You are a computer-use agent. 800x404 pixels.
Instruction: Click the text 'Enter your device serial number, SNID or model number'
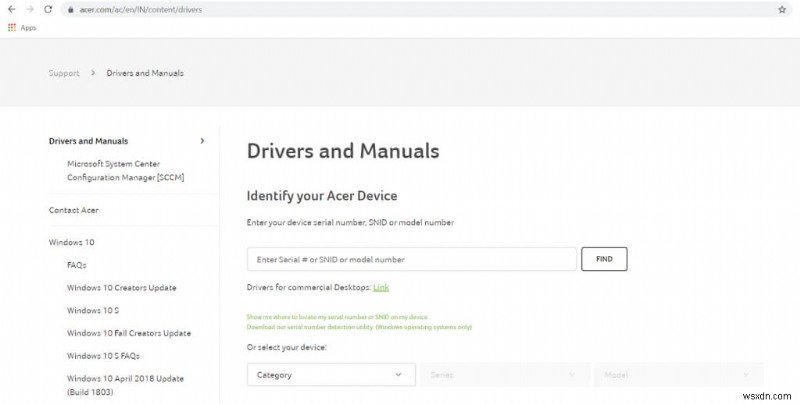[x=350, y=222]
